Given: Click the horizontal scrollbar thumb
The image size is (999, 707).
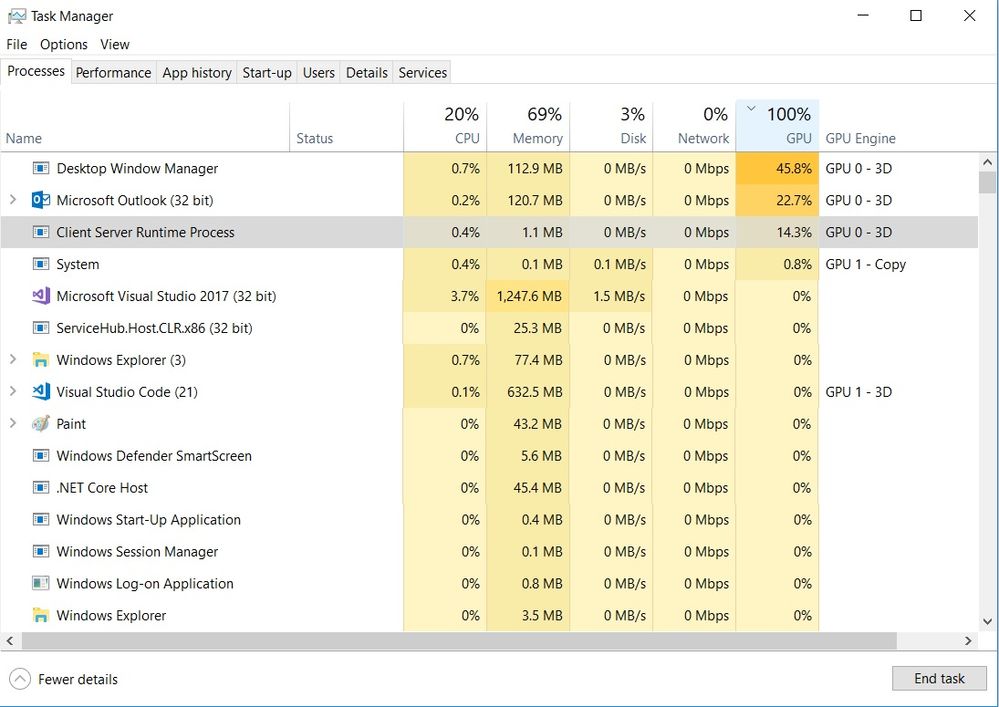Looking at the screenshot, I should pyautogui.click(x=459, y=641).
